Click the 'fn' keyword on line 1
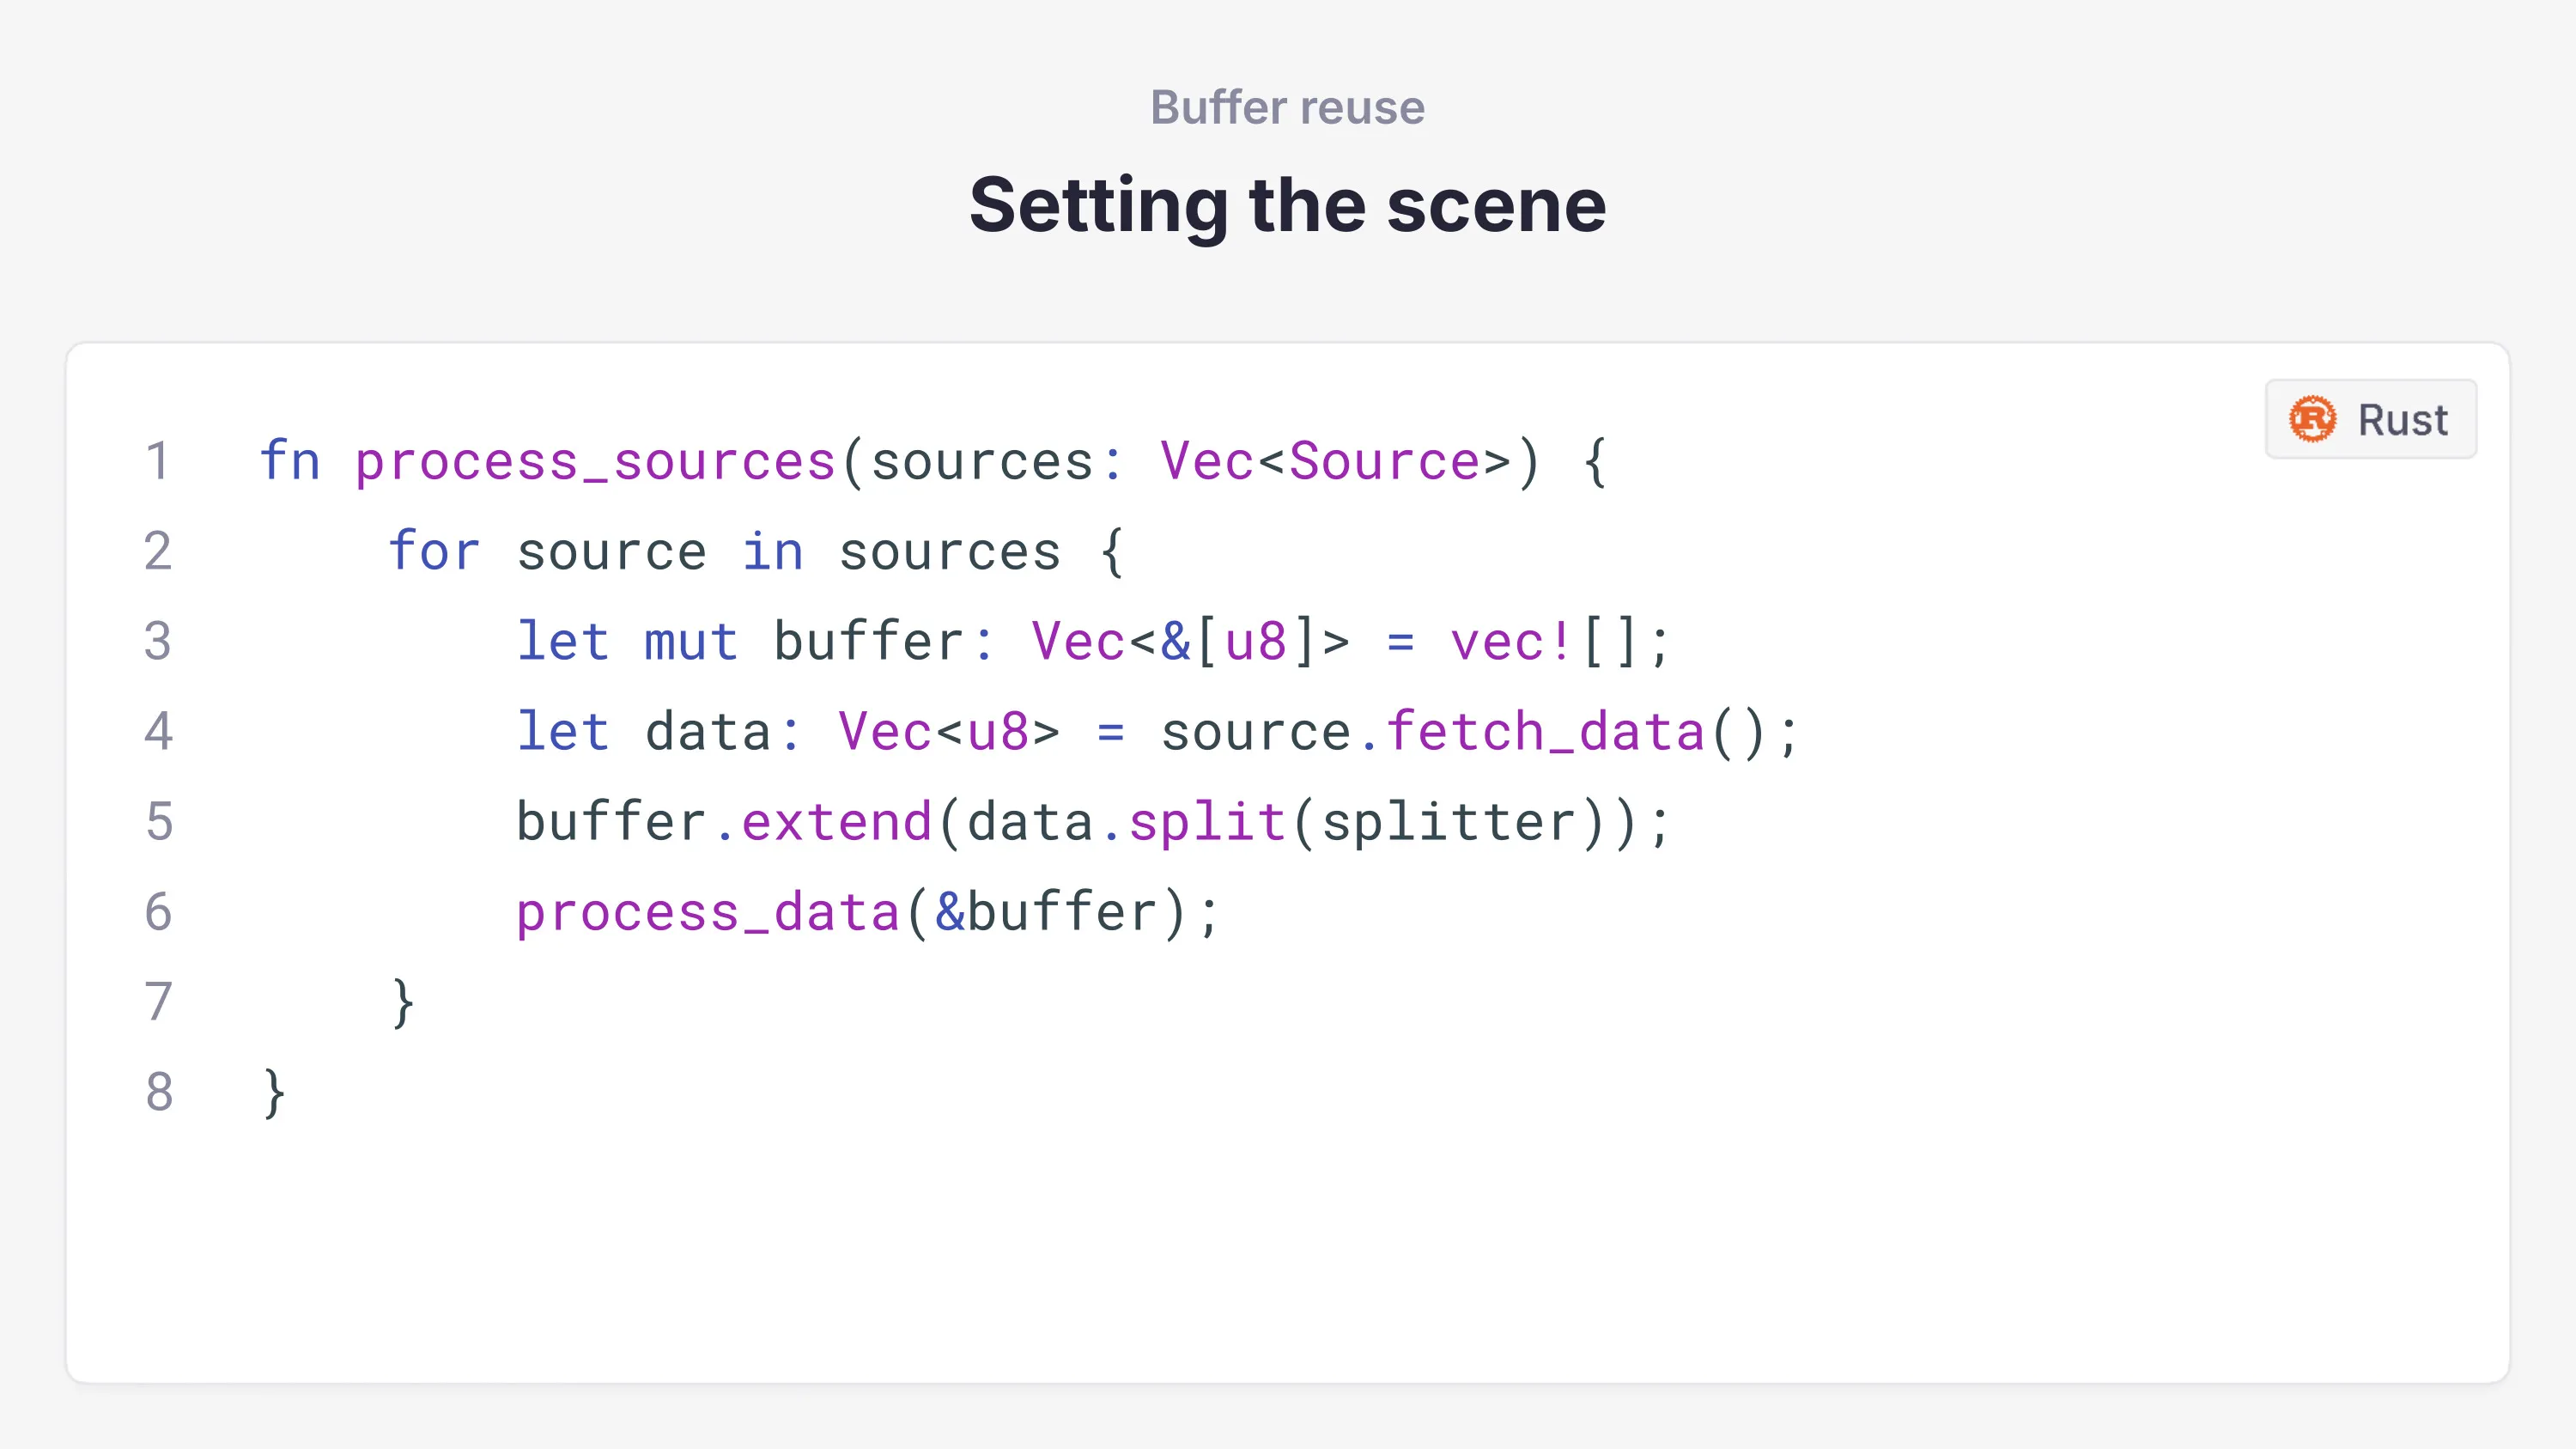This screenshot has height=1449, width=2576. [x=290, y=461]
